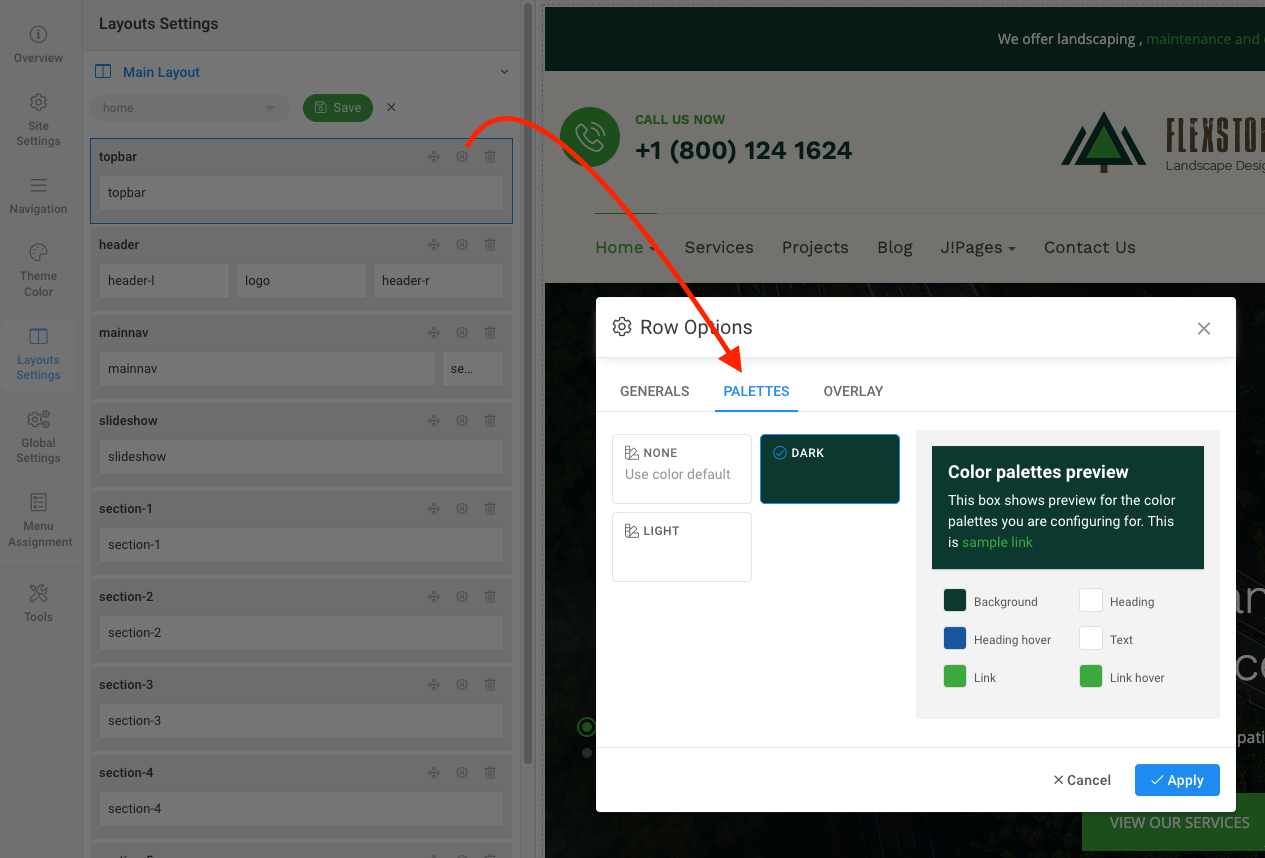Image resolution: width=1265 pixels, height=858 pixels.
Task: Pick the Text color swatch
Action: click(1091, 638)
